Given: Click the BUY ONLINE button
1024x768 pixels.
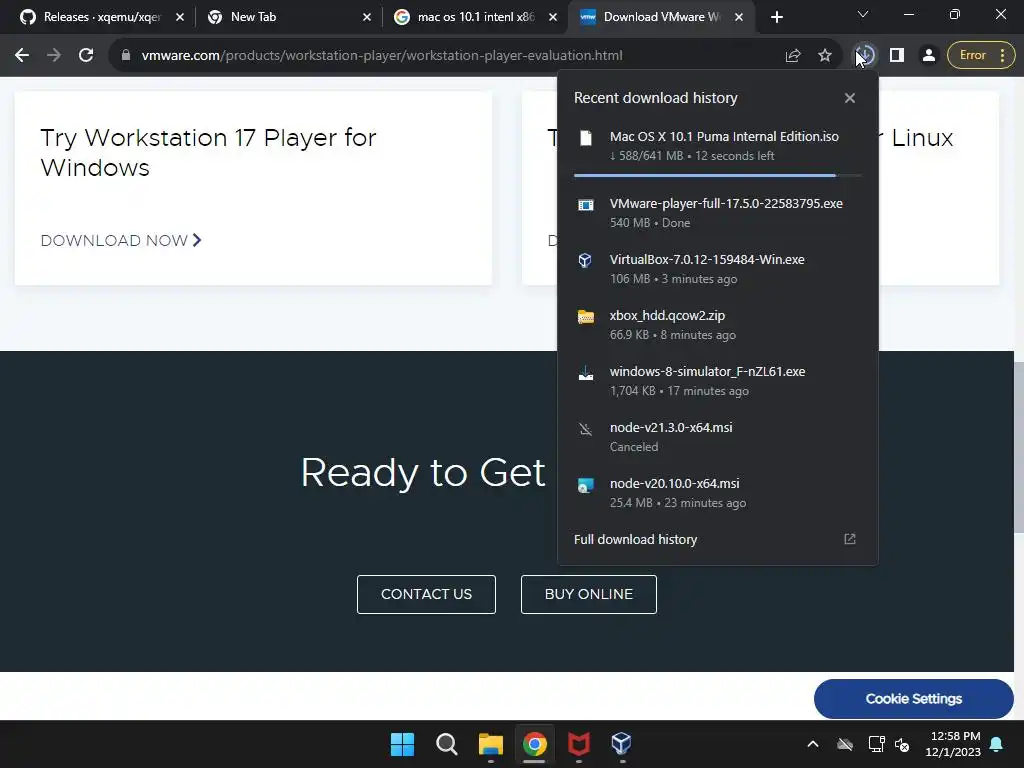Looking at the screenshot, I should coord(589,594).
